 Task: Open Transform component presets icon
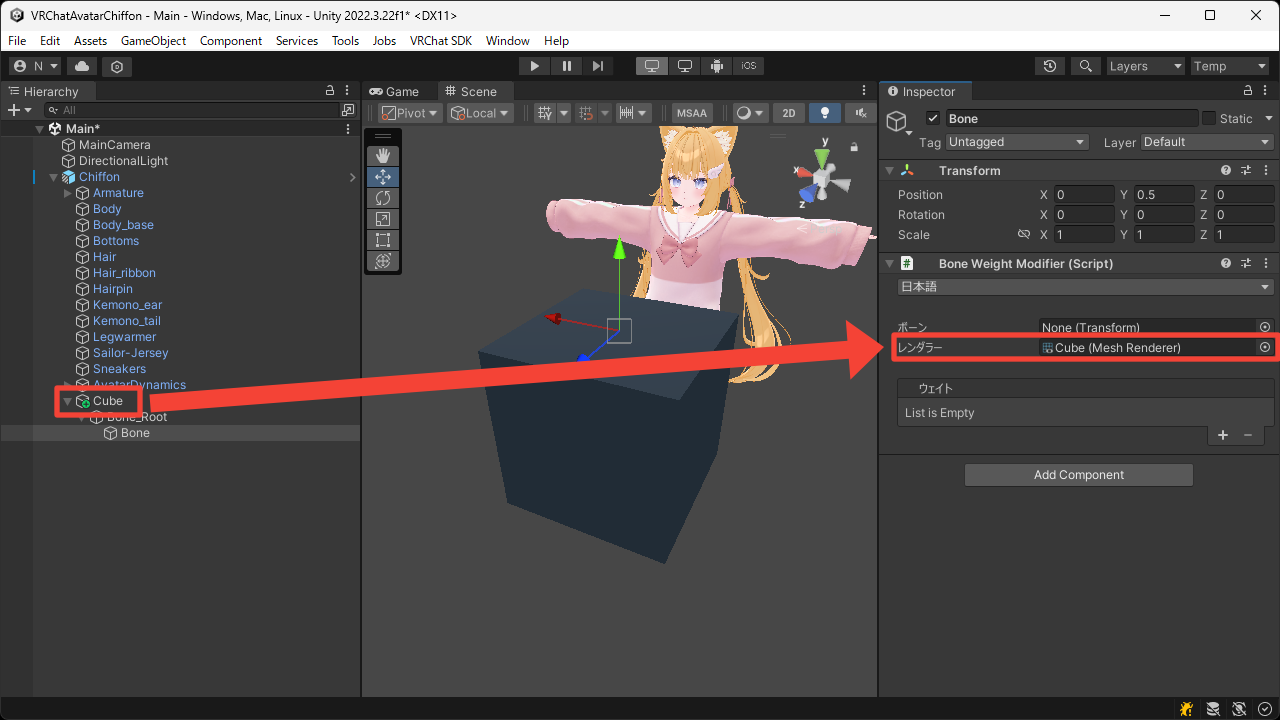[x=1246, y=171]
